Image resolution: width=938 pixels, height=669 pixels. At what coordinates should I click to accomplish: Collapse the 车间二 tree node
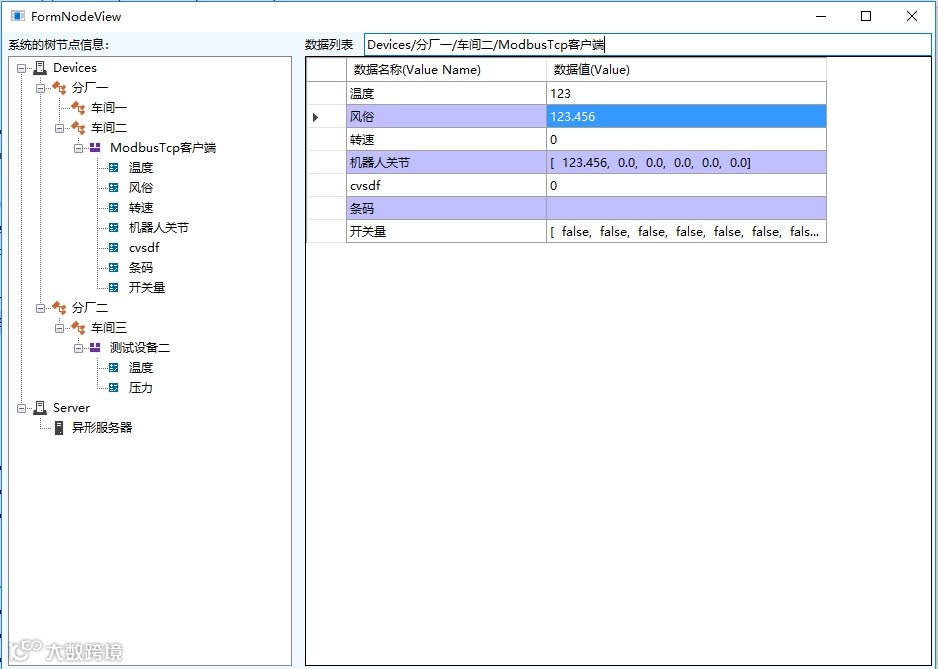(x=59, y=128)
